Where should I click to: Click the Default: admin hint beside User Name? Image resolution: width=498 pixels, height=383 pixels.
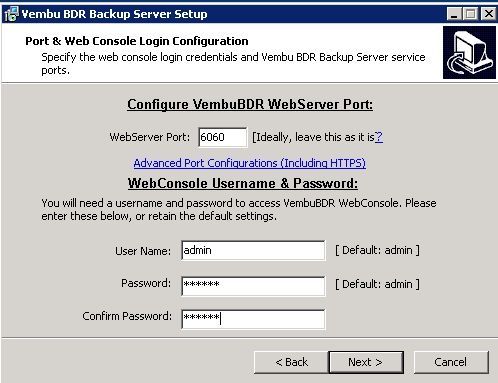pos(377,250)
